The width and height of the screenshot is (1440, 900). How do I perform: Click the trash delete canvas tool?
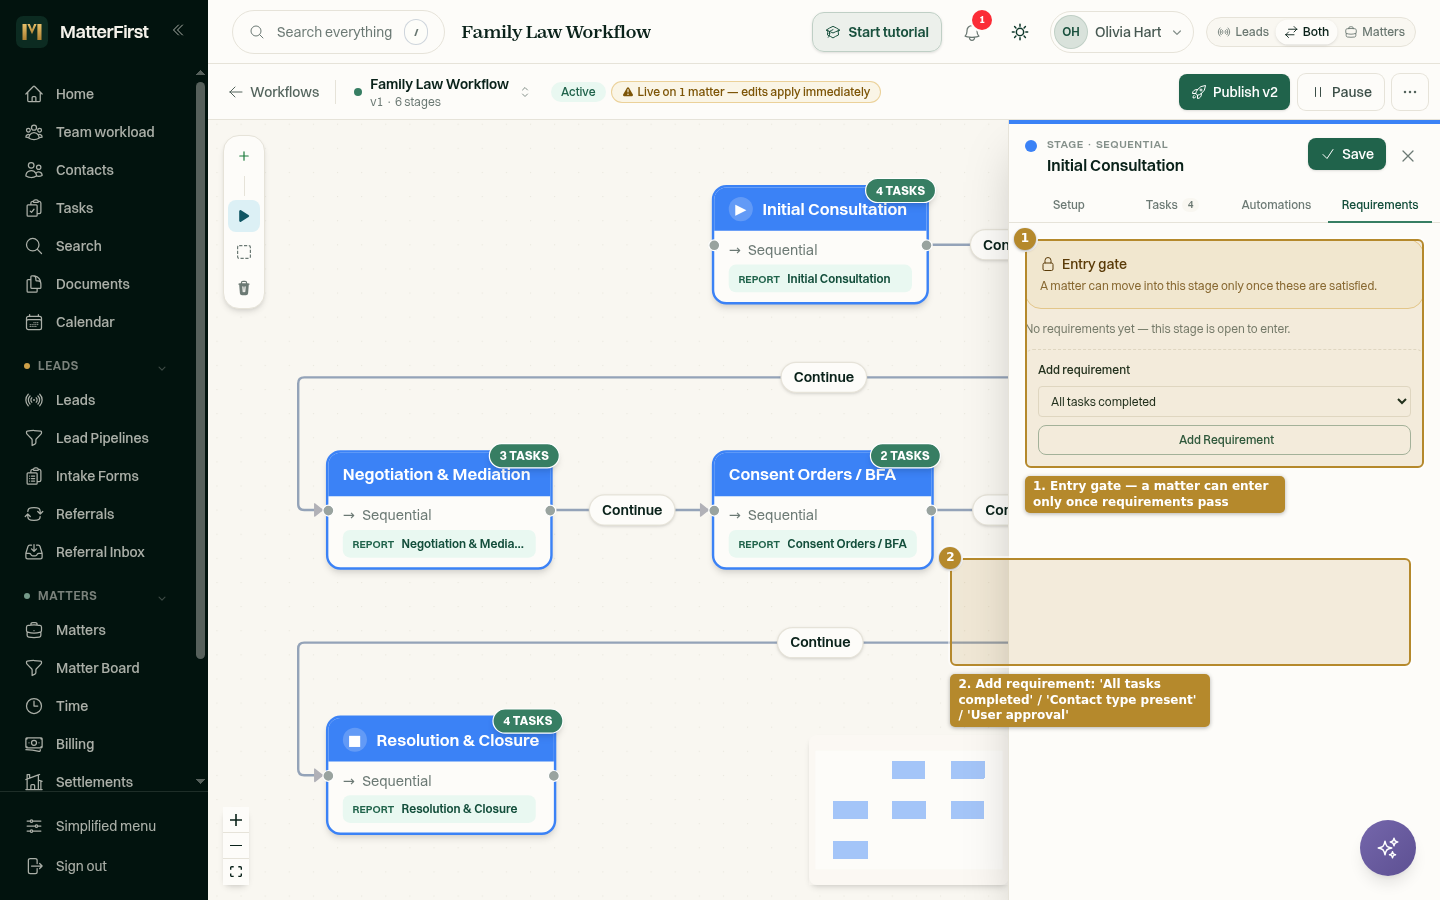click(244, 288)
